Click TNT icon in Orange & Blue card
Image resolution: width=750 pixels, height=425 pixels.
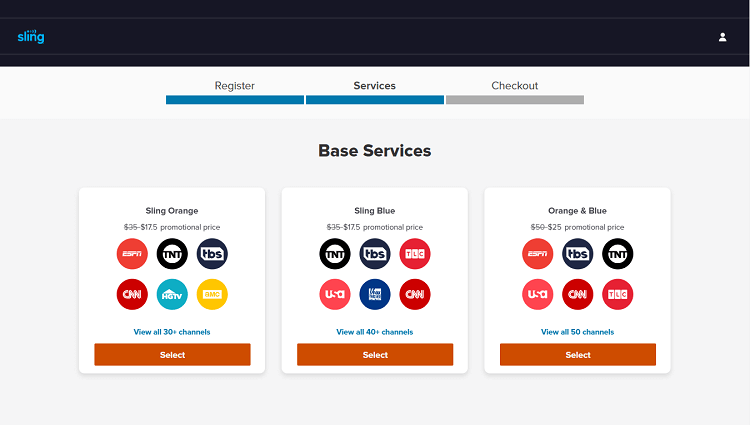pos(618,254)
